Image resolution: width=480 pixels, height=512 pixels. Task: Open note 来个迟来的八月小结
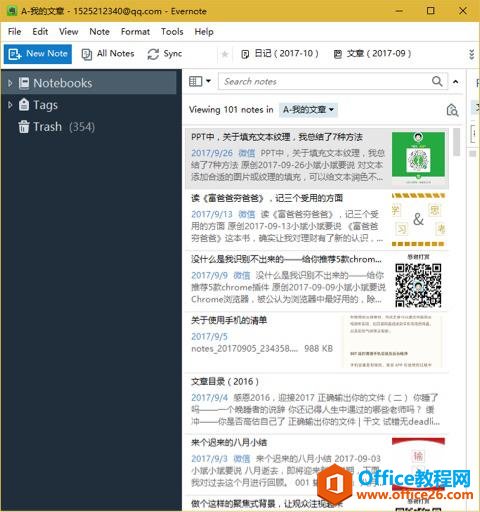[x=317, y=465]
